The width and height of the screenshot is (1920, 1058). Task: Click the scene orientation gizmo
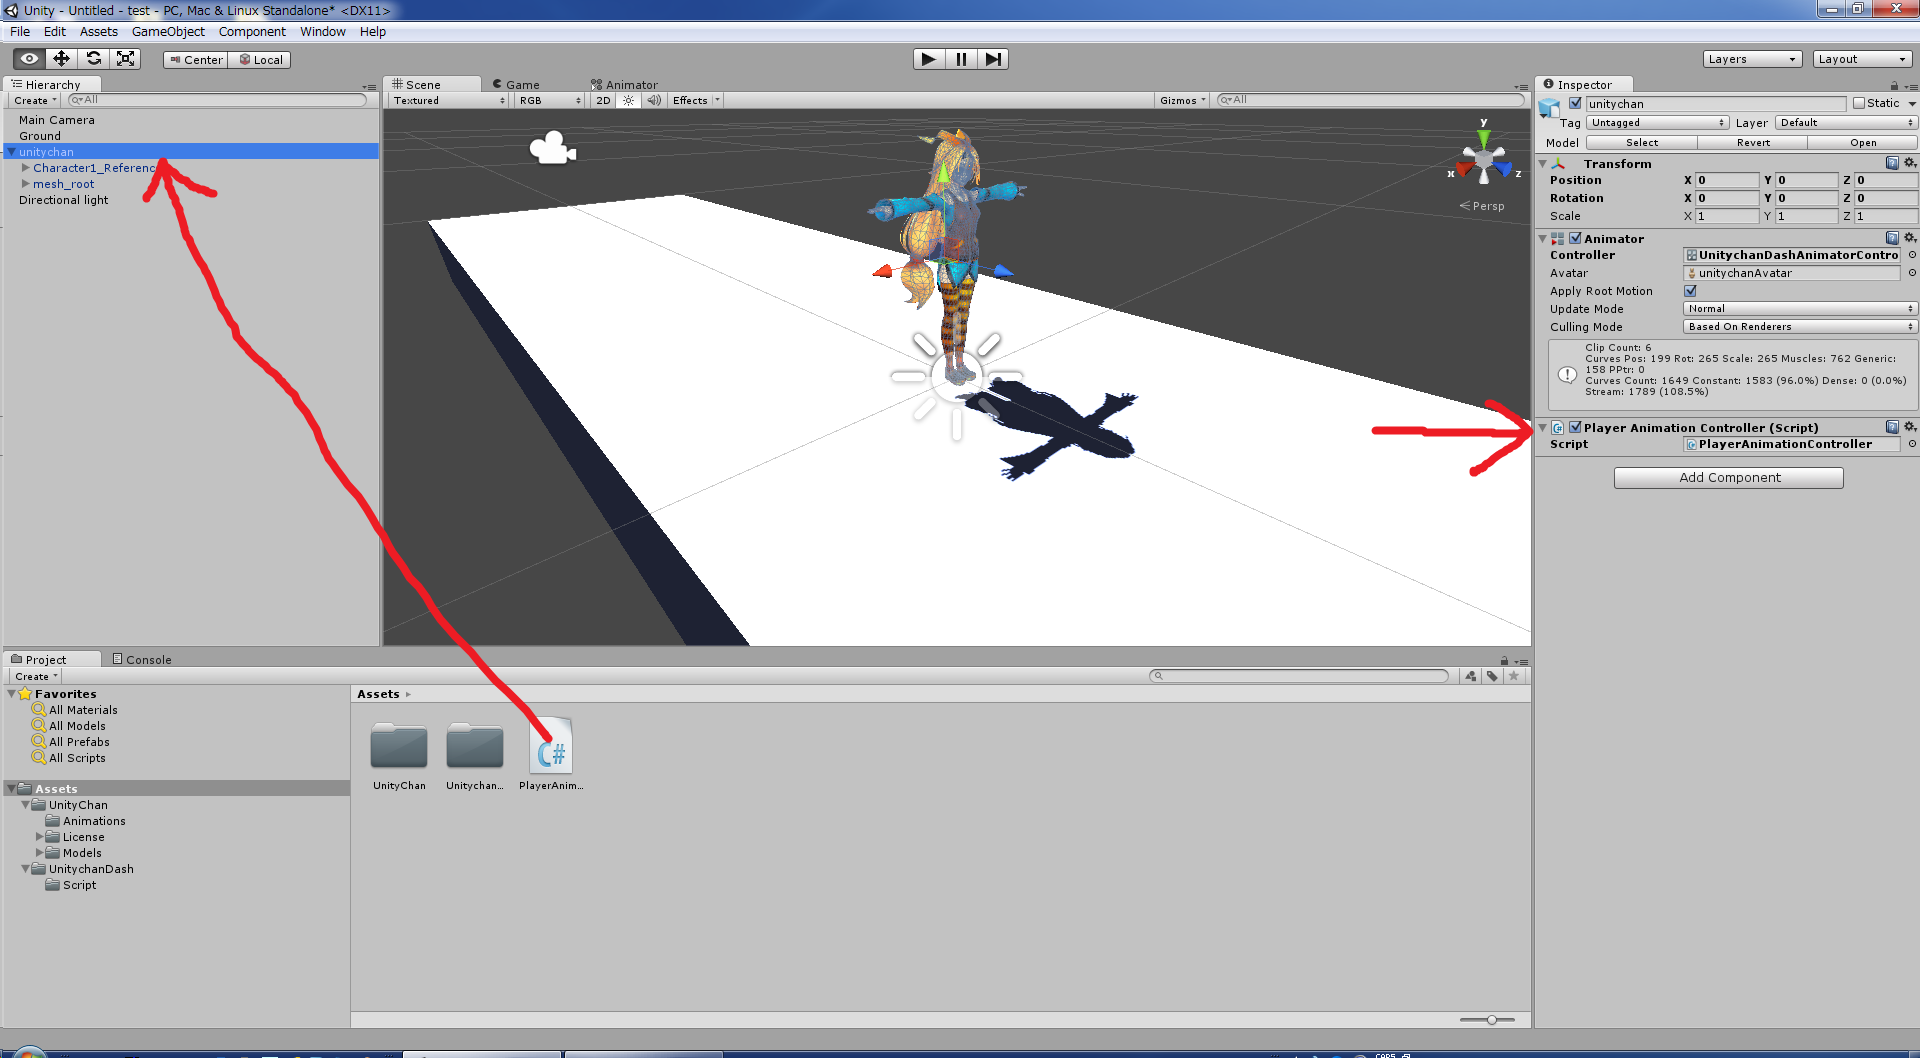[1484, 158]
